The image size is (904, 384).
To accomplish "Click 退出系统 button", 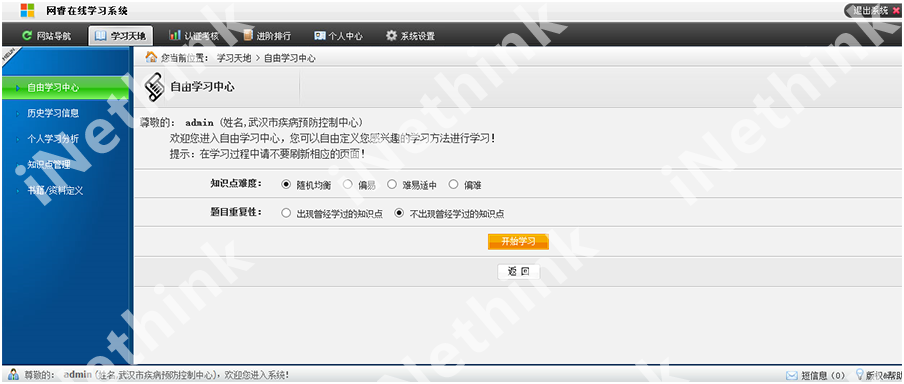I will [873, 10].
